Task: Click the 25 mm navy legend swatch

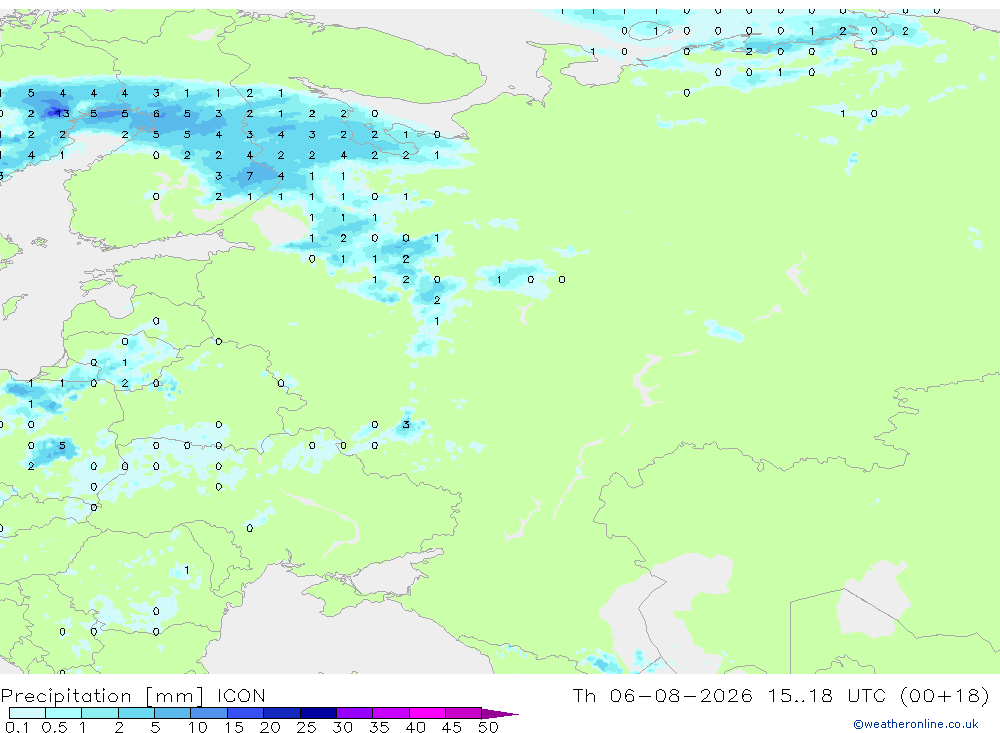Action: (318, 713)
